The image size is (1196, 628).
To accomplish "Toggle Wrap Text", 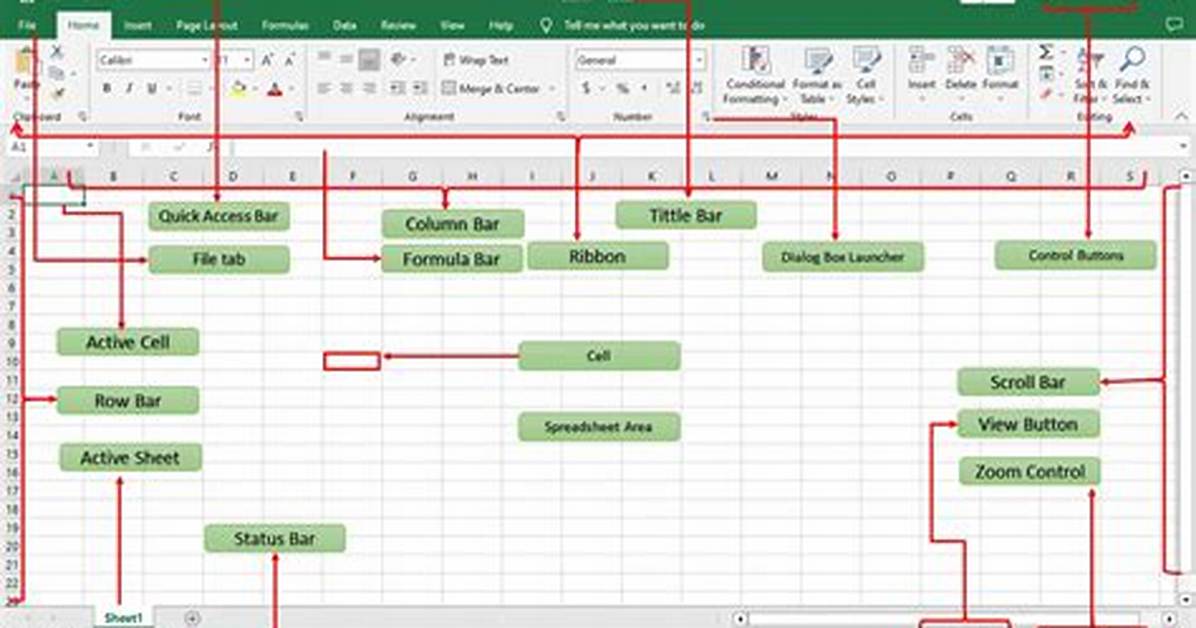I will (x=476, y=60).
